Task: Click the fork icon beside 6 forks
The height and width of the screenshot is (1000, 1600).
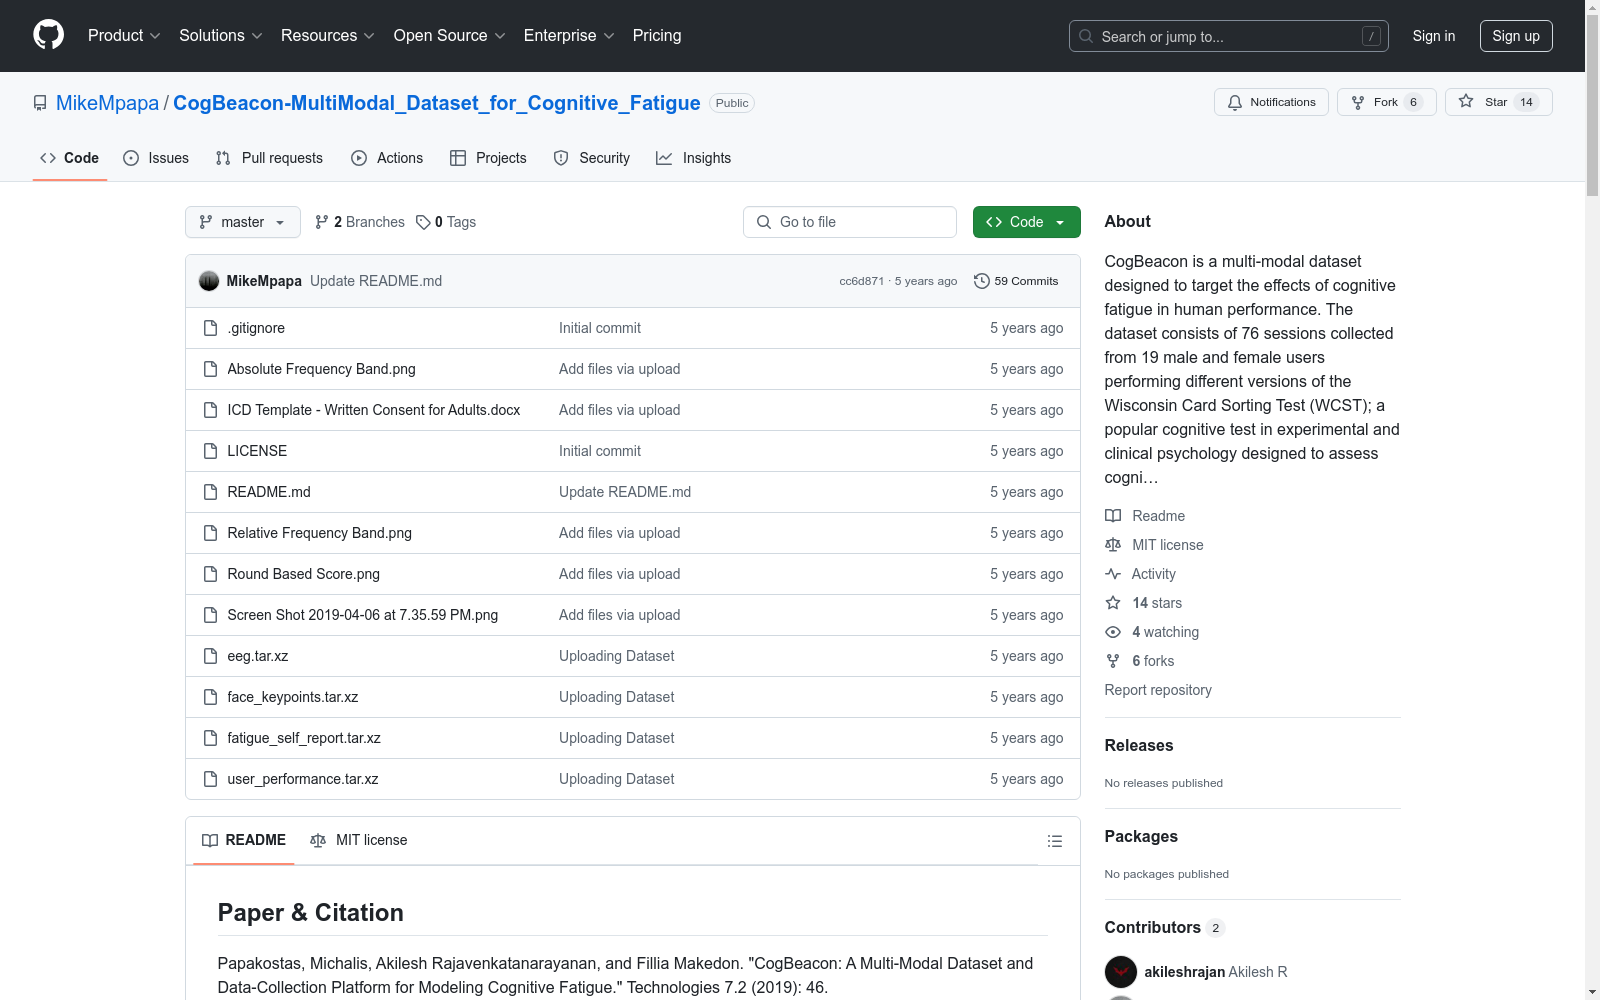Action: 1113,661
